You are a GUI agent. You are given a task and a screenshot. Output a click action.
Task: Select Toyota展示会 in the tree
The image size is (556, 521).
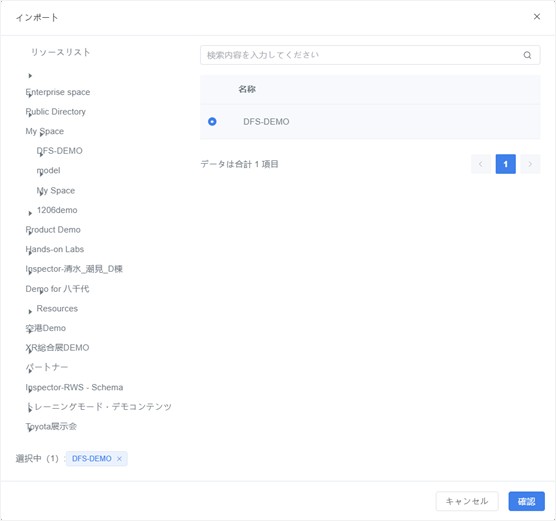[51, 426]
